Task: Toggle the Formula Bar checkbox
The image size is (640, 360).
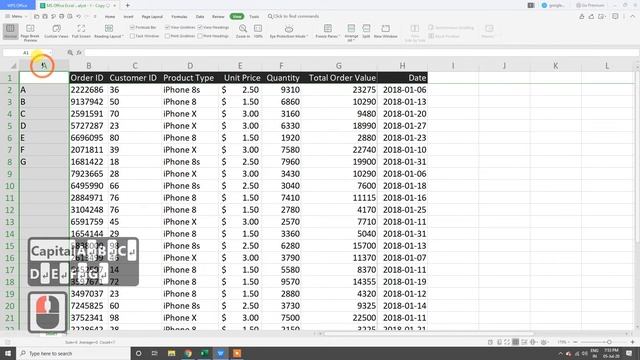Action: [132, 27]
